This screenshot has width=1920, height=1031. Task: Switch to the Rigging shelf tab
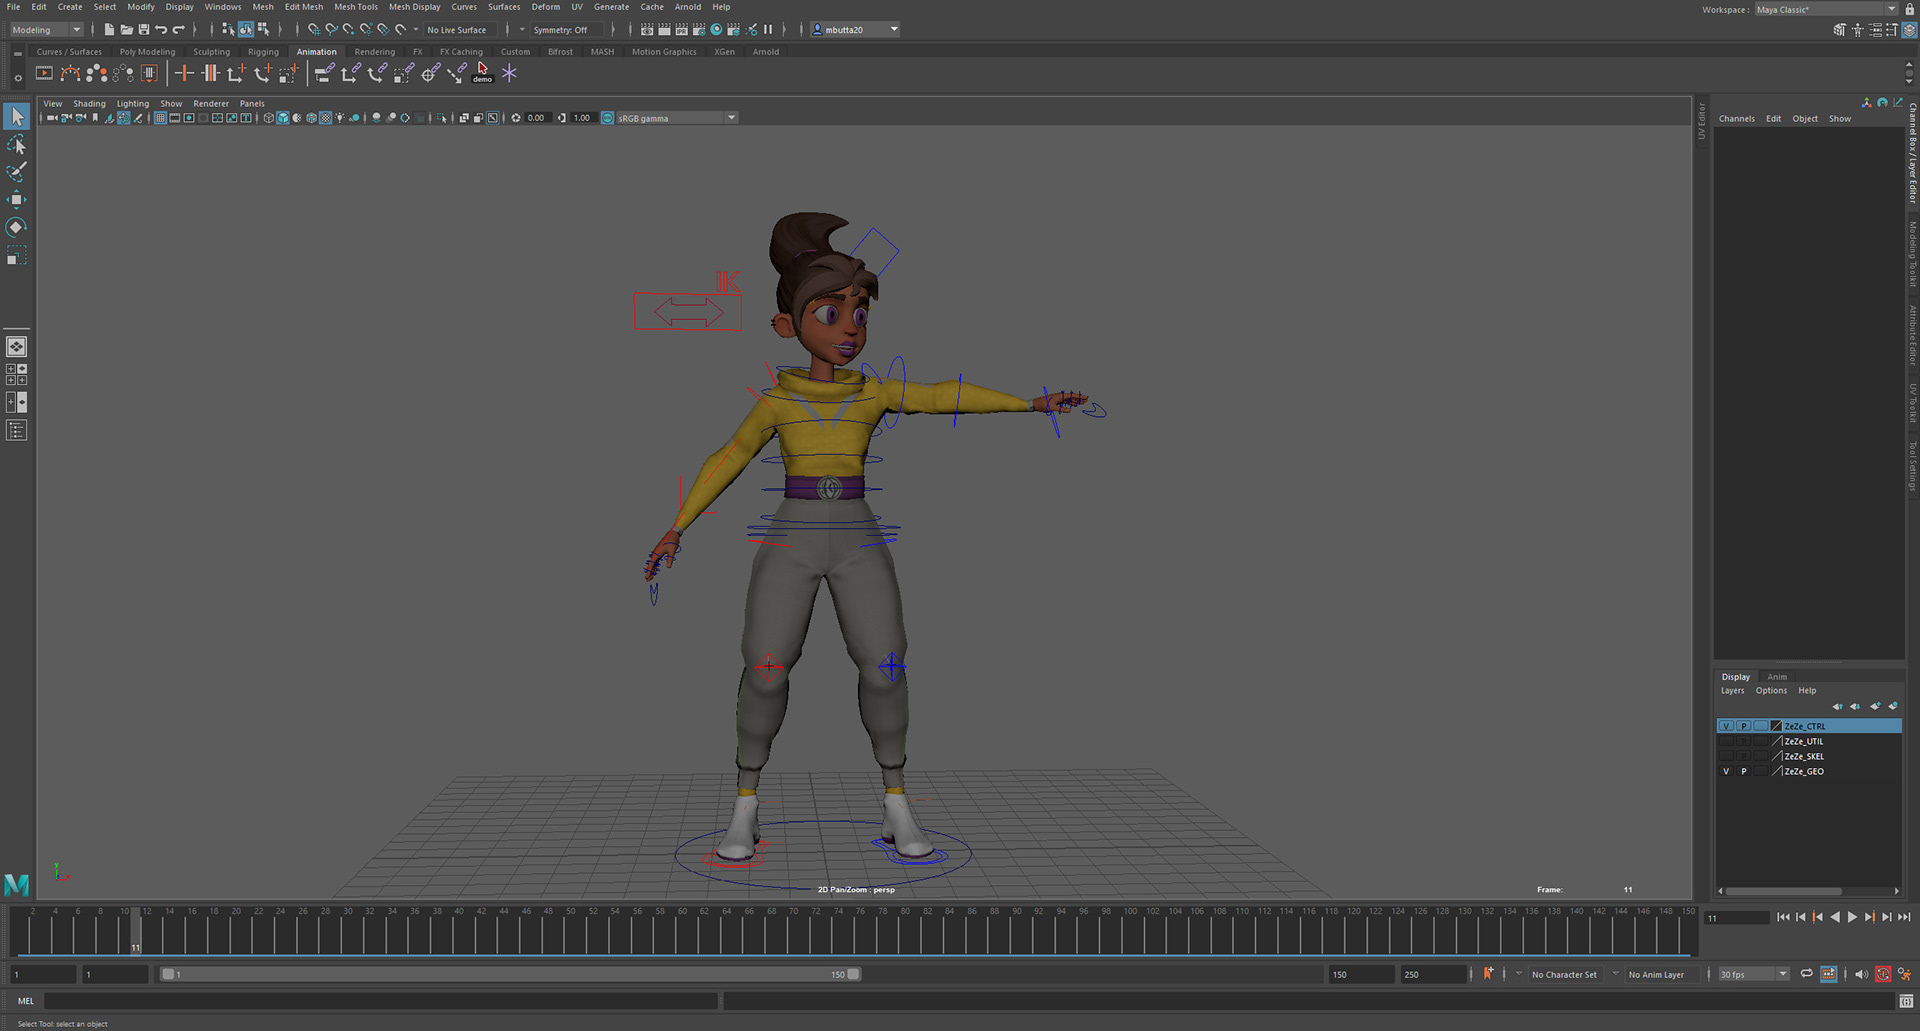click(263, 52)
